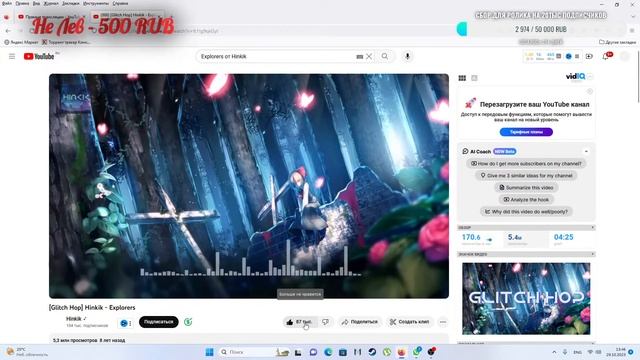Screen dimensions: 640x360
Task: Open the Другие закладки bookmarks folder
Action: pos(618,42)
